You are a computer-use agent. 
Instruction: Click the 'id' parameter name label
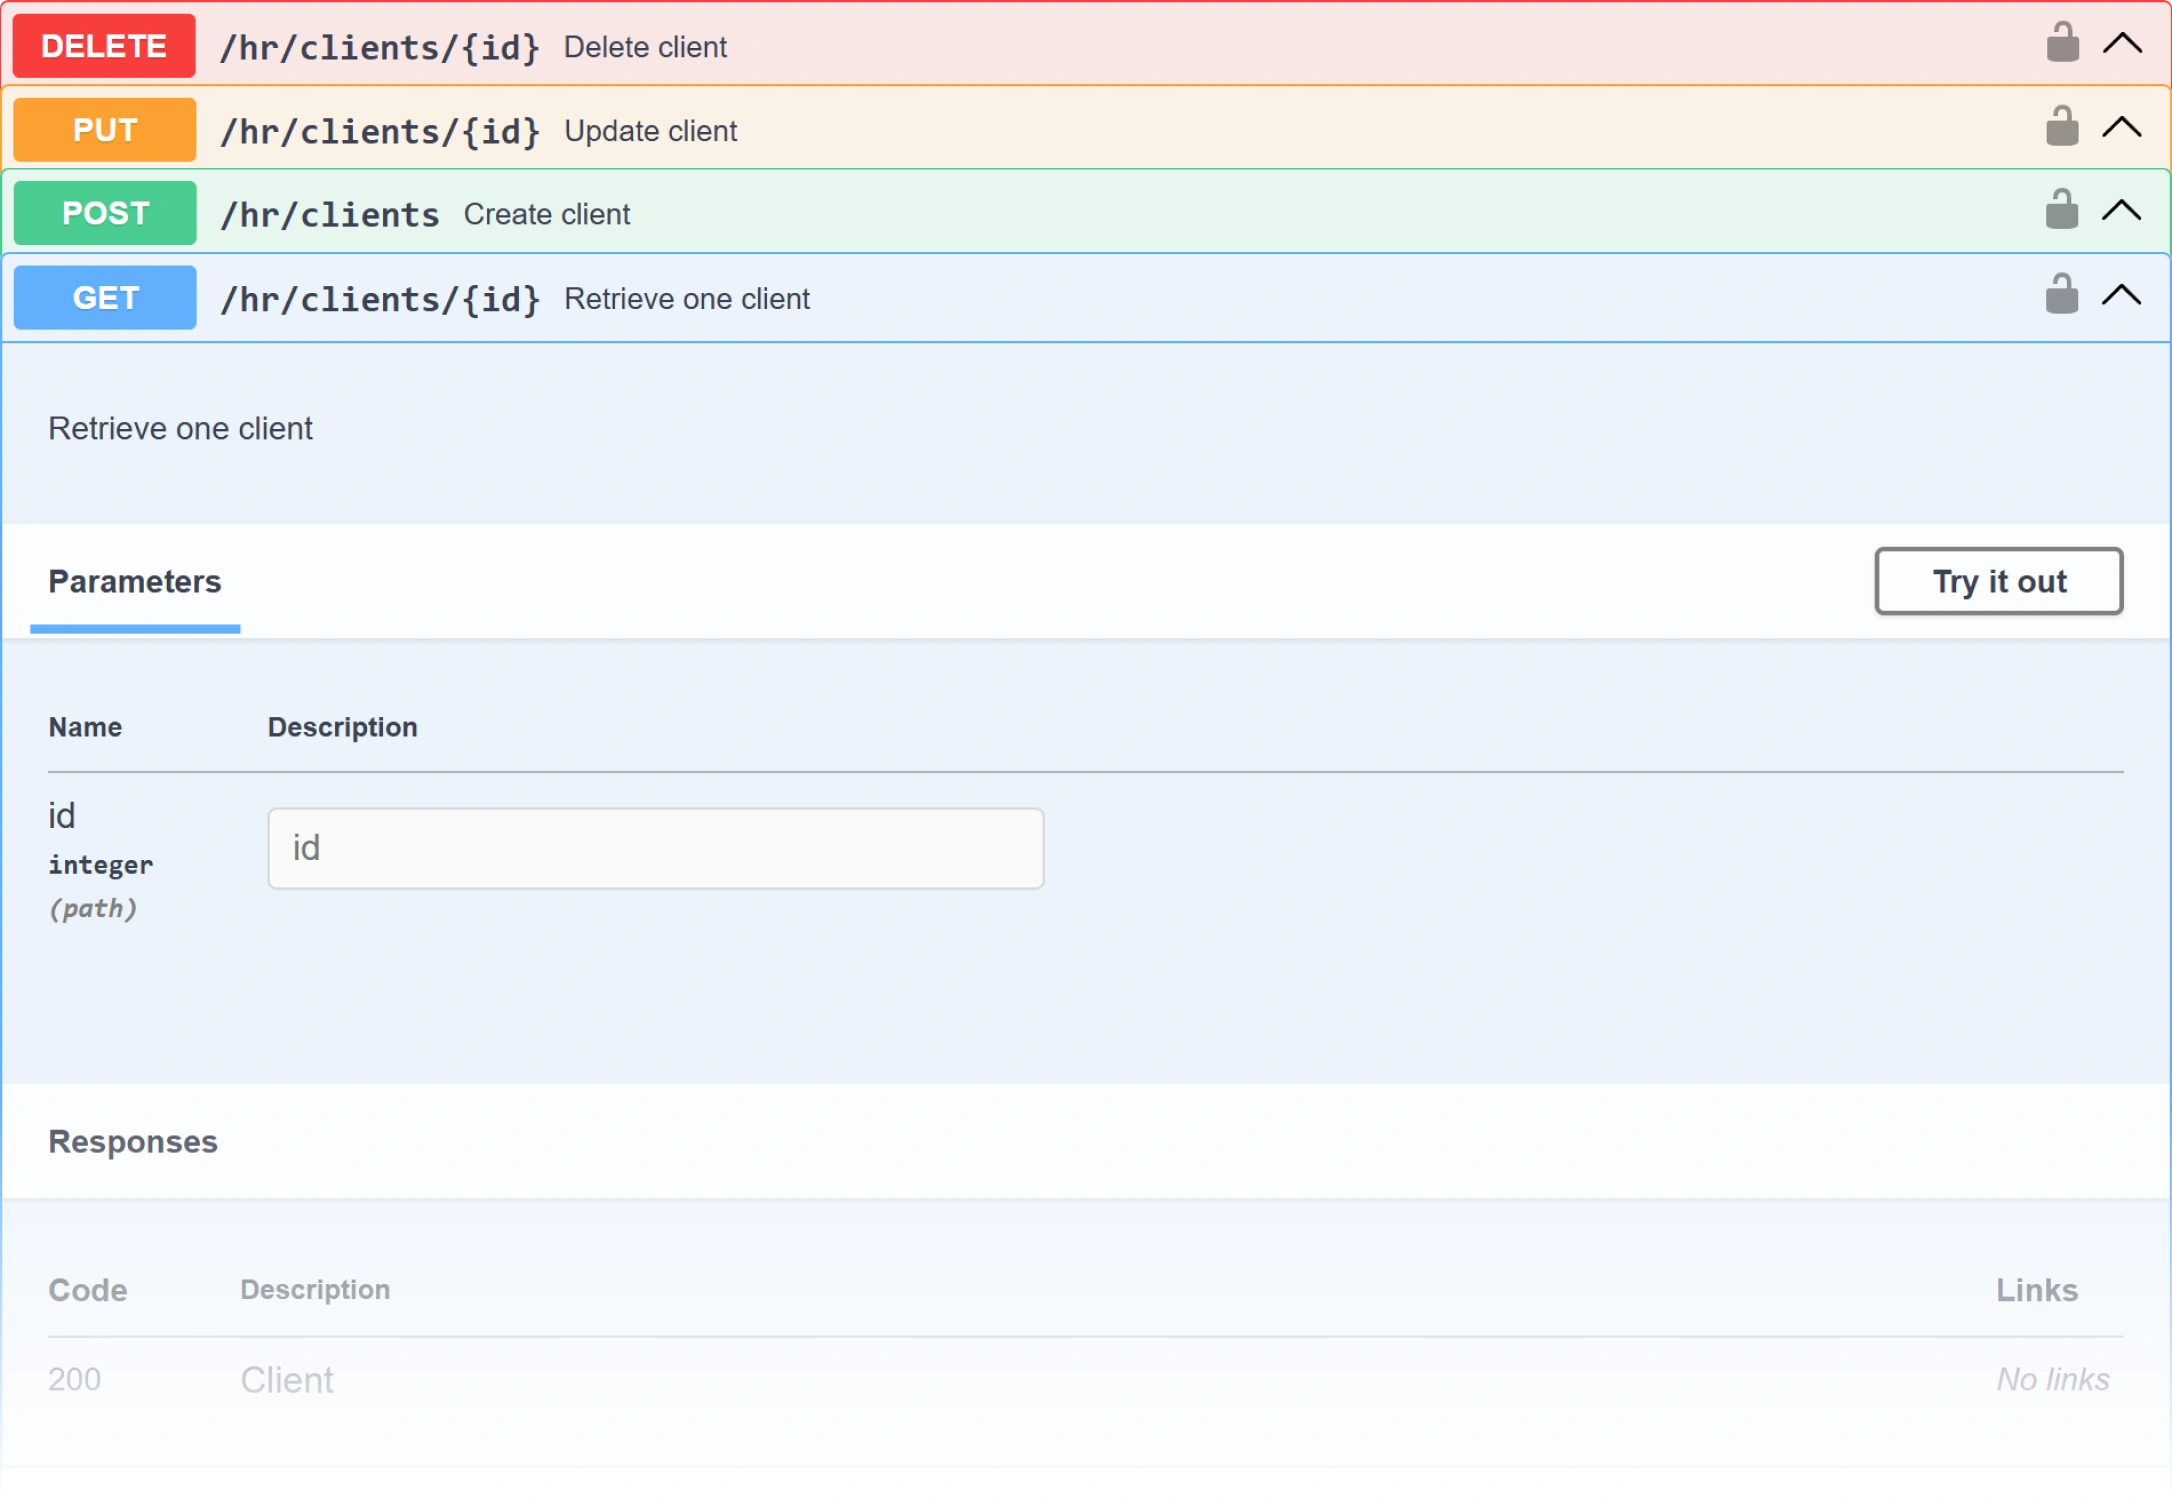pos(62,816)
